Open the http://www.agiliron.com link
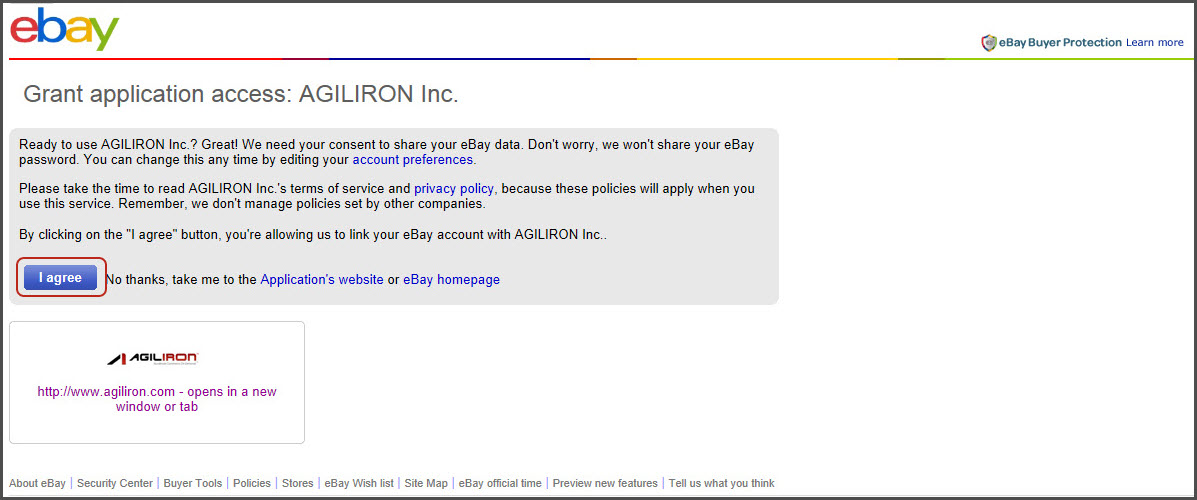The height and width of the screenshot is (500, 1197). (156, 399)
